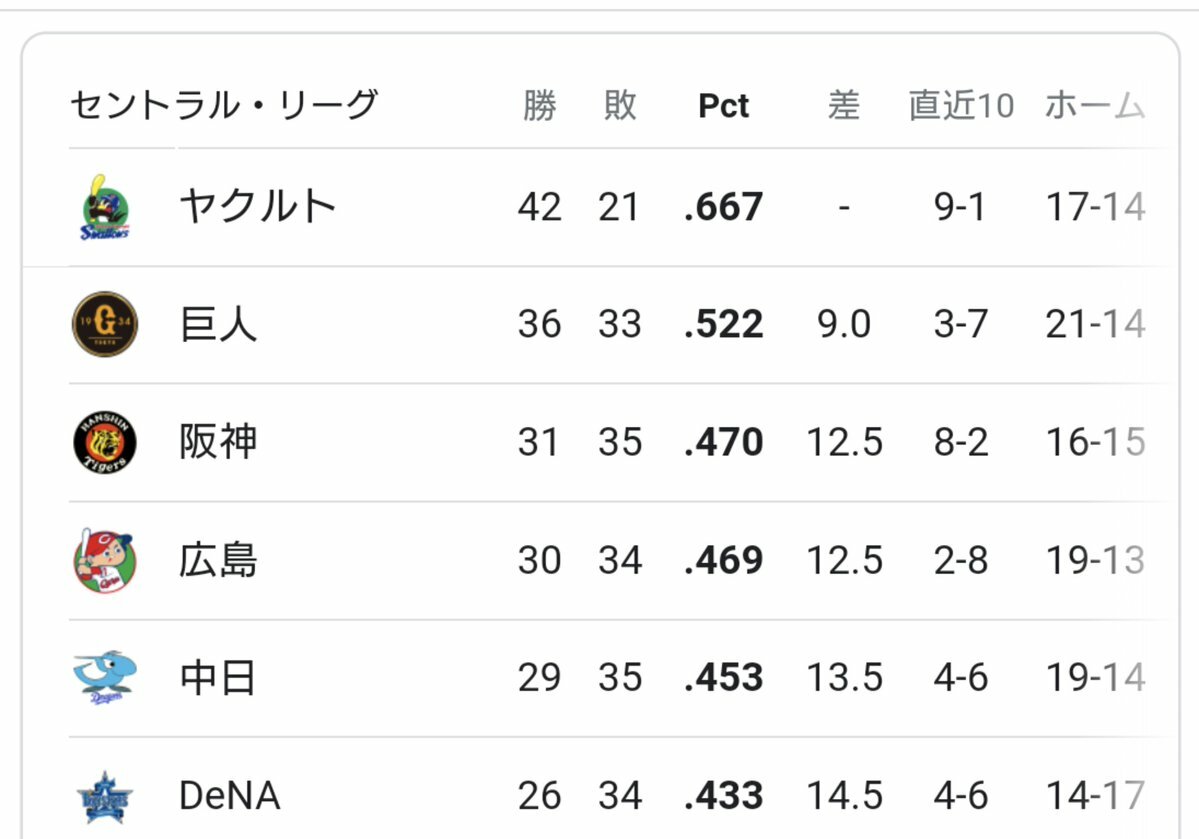
Task: Open the 中日 team name
Action: click(218, 678)
